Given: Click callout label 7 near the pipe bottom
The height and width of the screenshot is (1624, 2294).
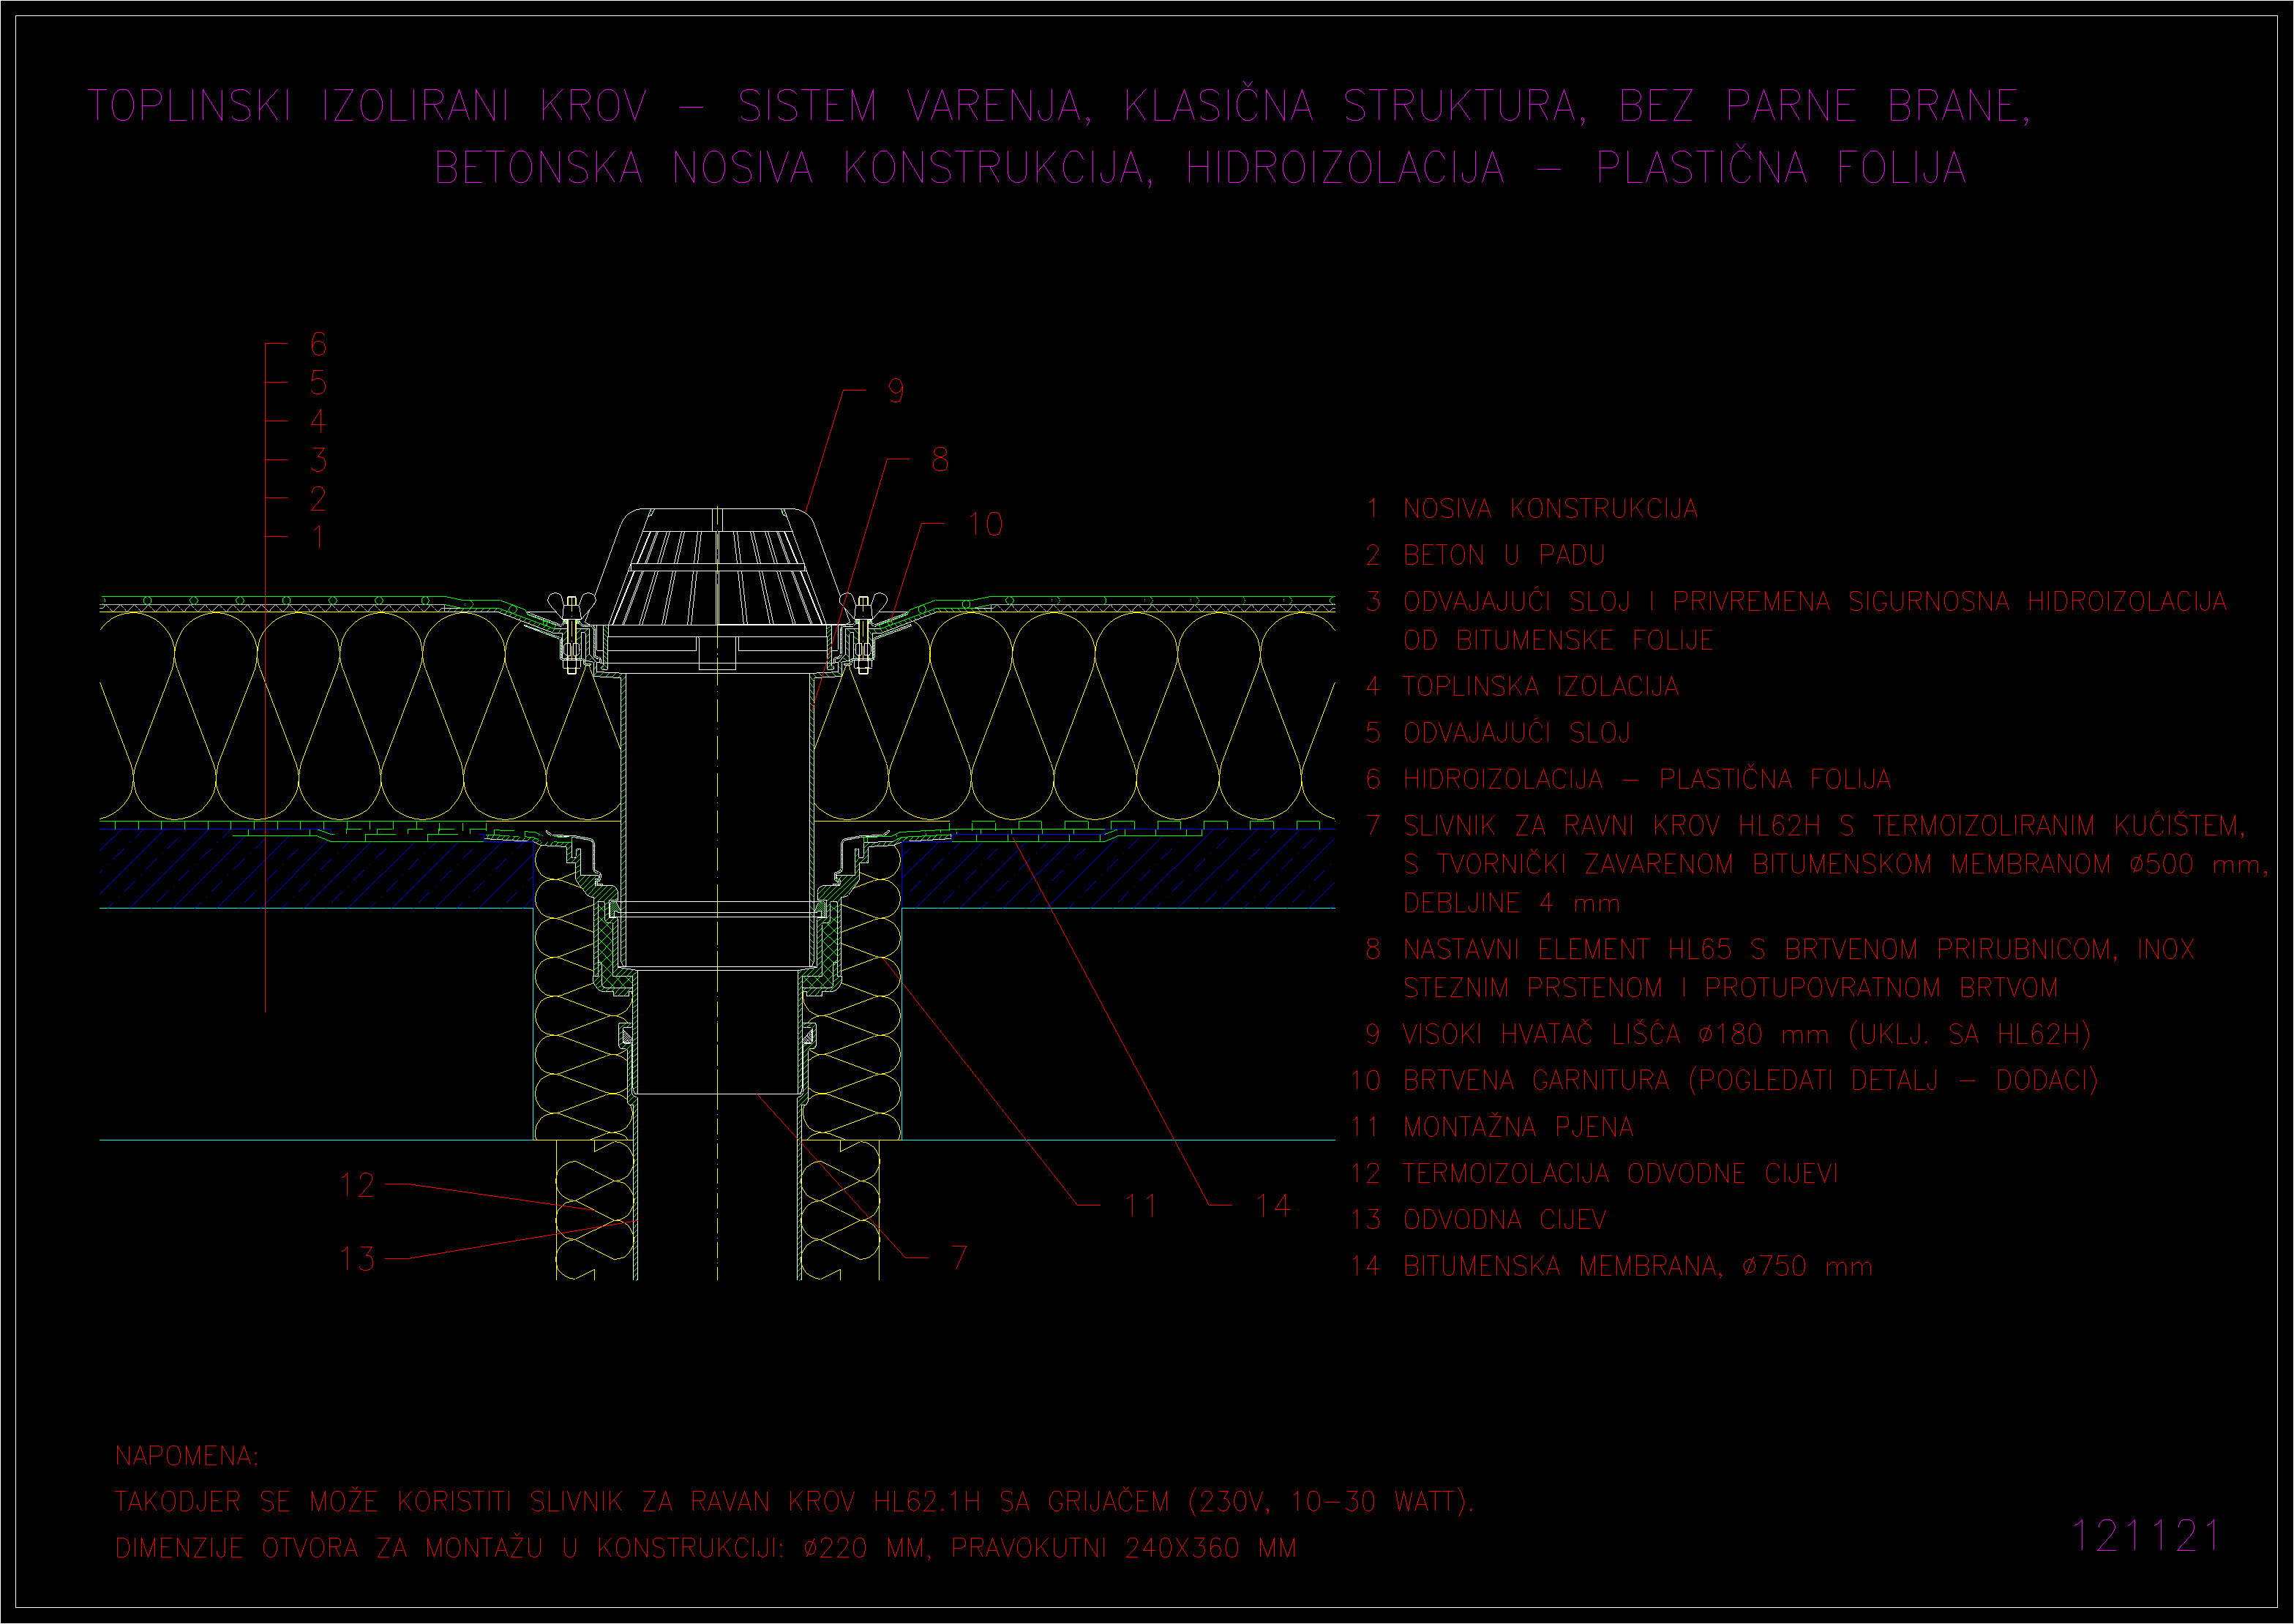Looking at the screenshot, I should coord(959,1258).
